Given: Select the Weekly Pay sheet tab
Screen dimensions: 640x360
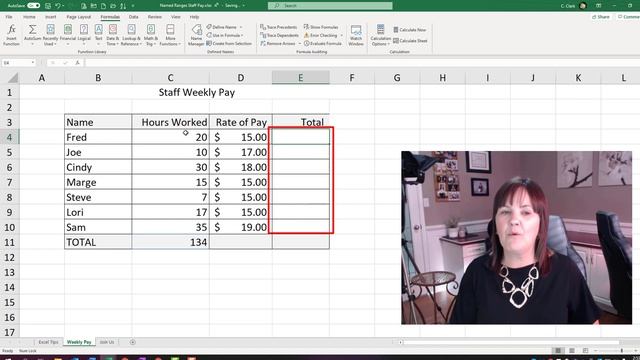Looking at the screenshot, I should [x=79, y=342].
